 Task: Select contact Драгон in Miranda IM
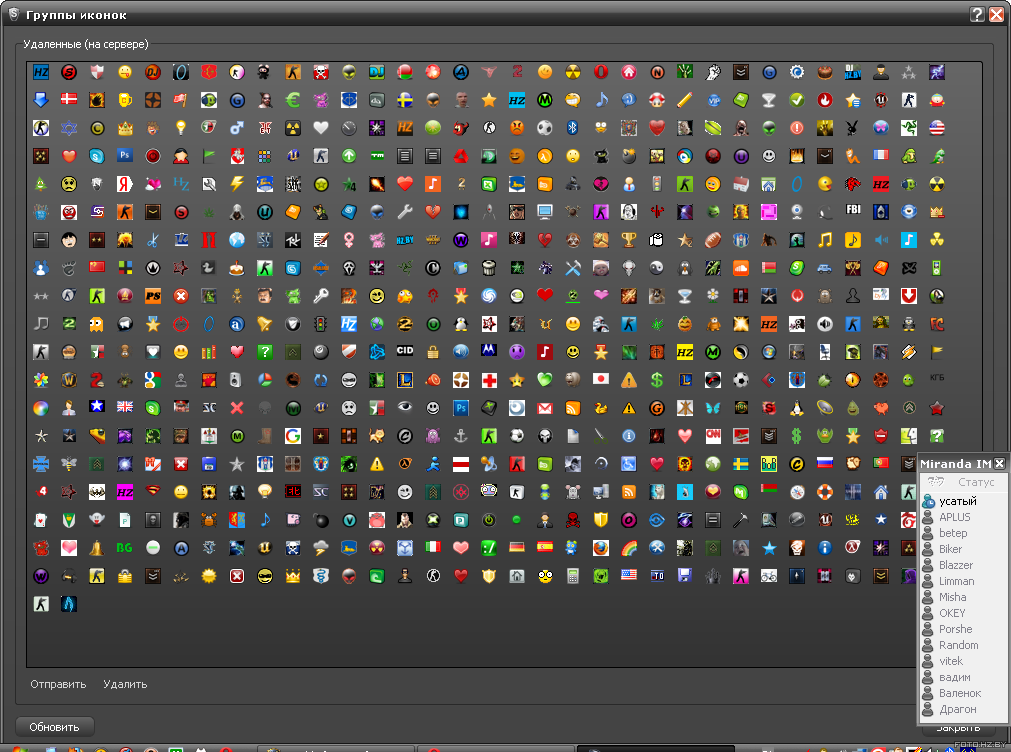point(957,709)
